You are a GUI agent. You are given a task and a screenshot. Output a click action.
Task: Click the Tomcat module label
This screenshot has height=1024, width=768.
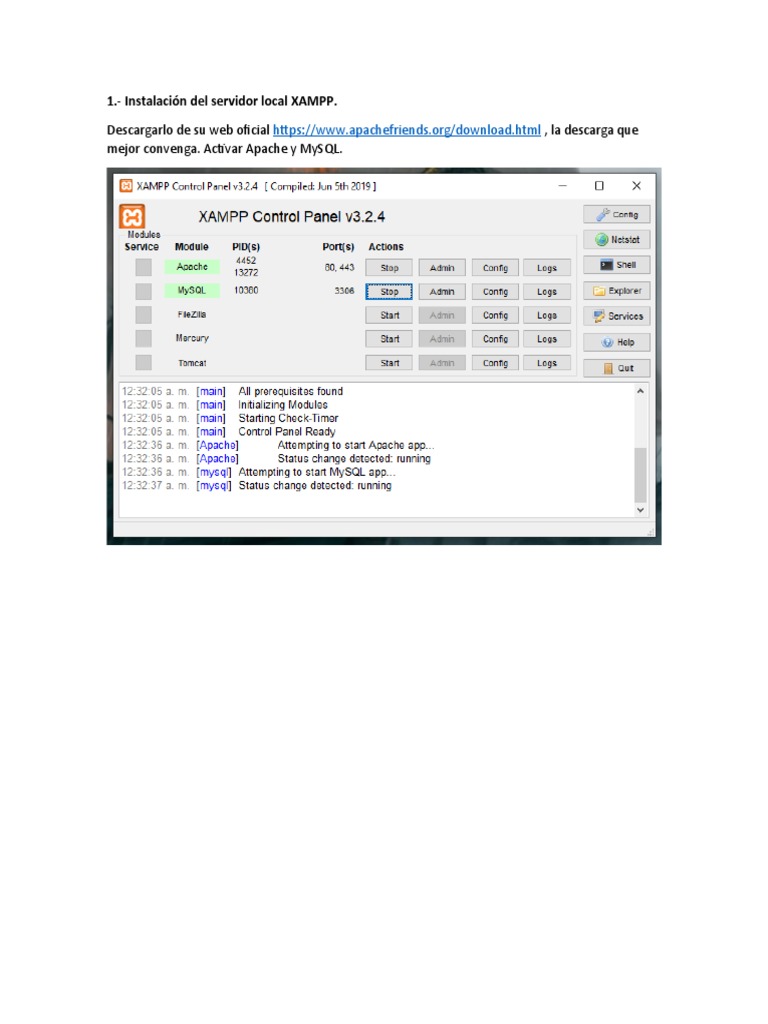[x=192, y=362]
